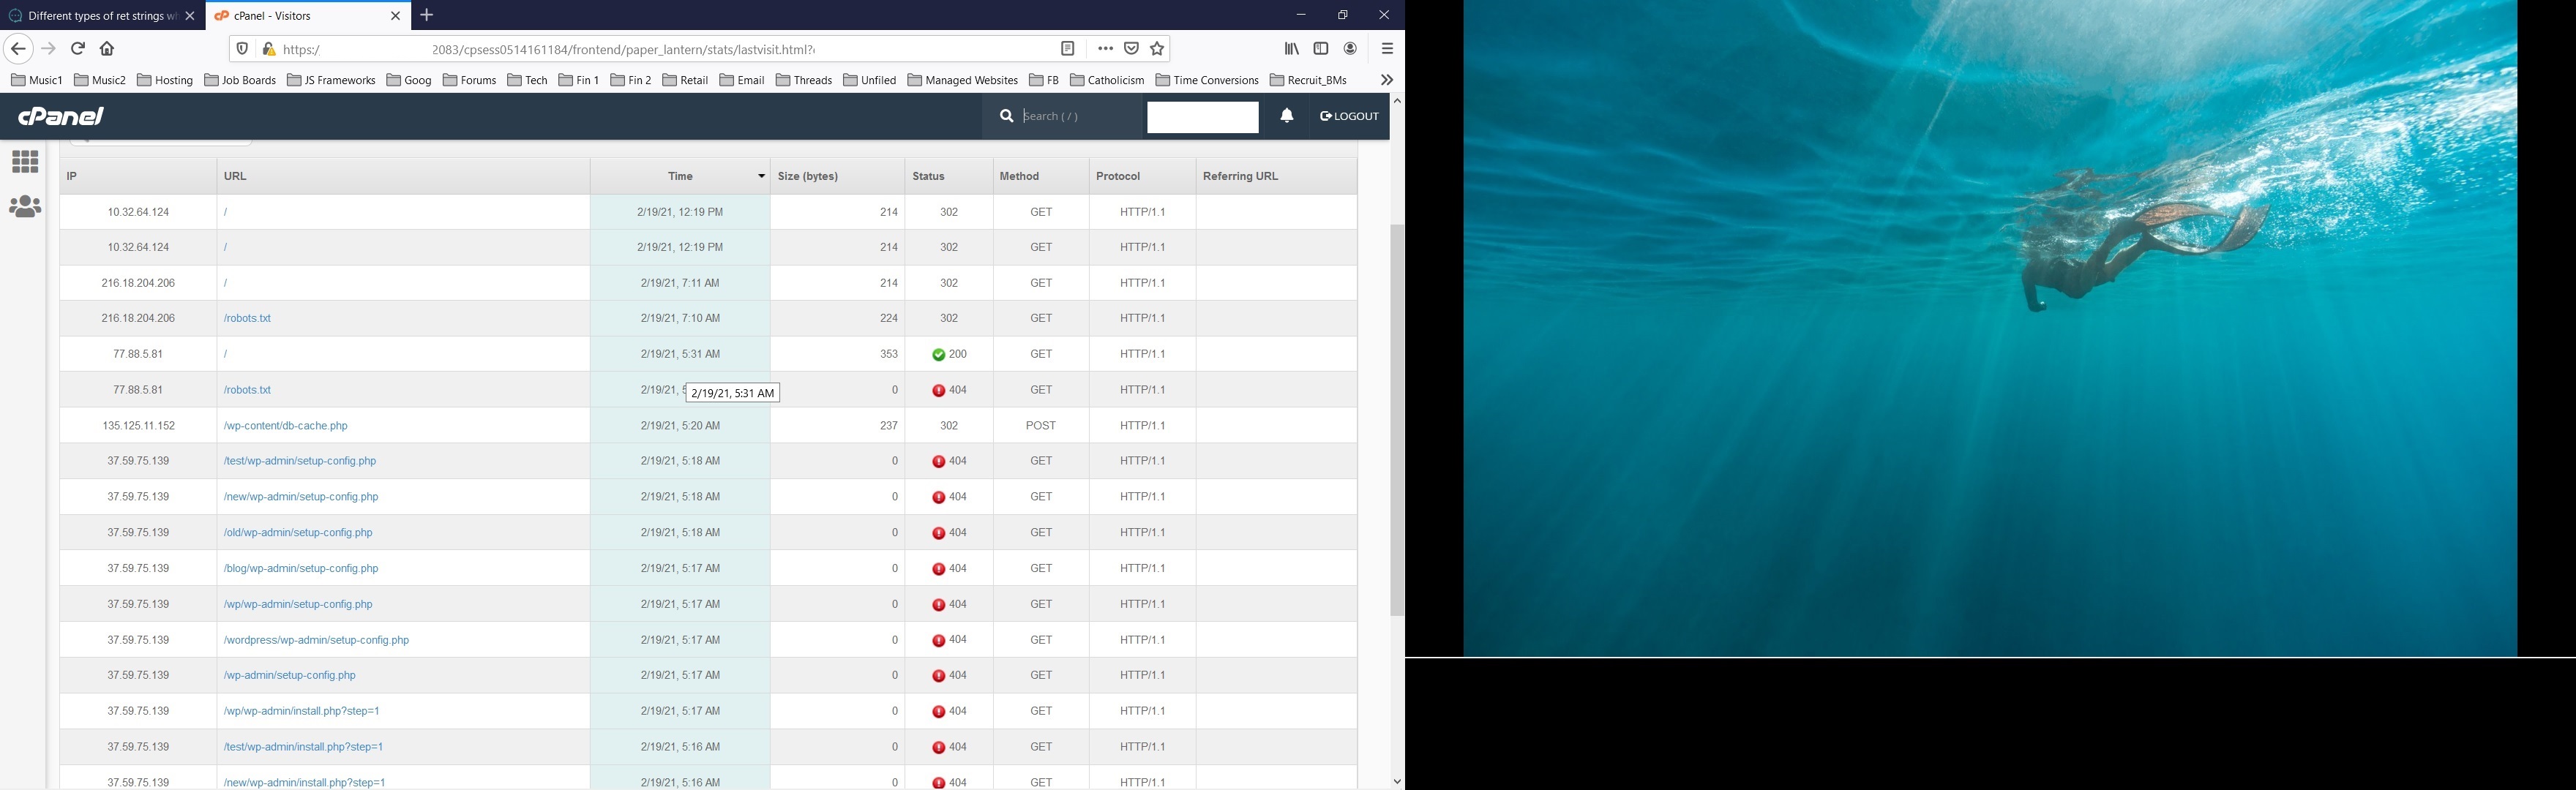Open the /wp/wp-admin/install.php?step=1 link
Viewport: 2576px width, 790px height.
(301, 711)
